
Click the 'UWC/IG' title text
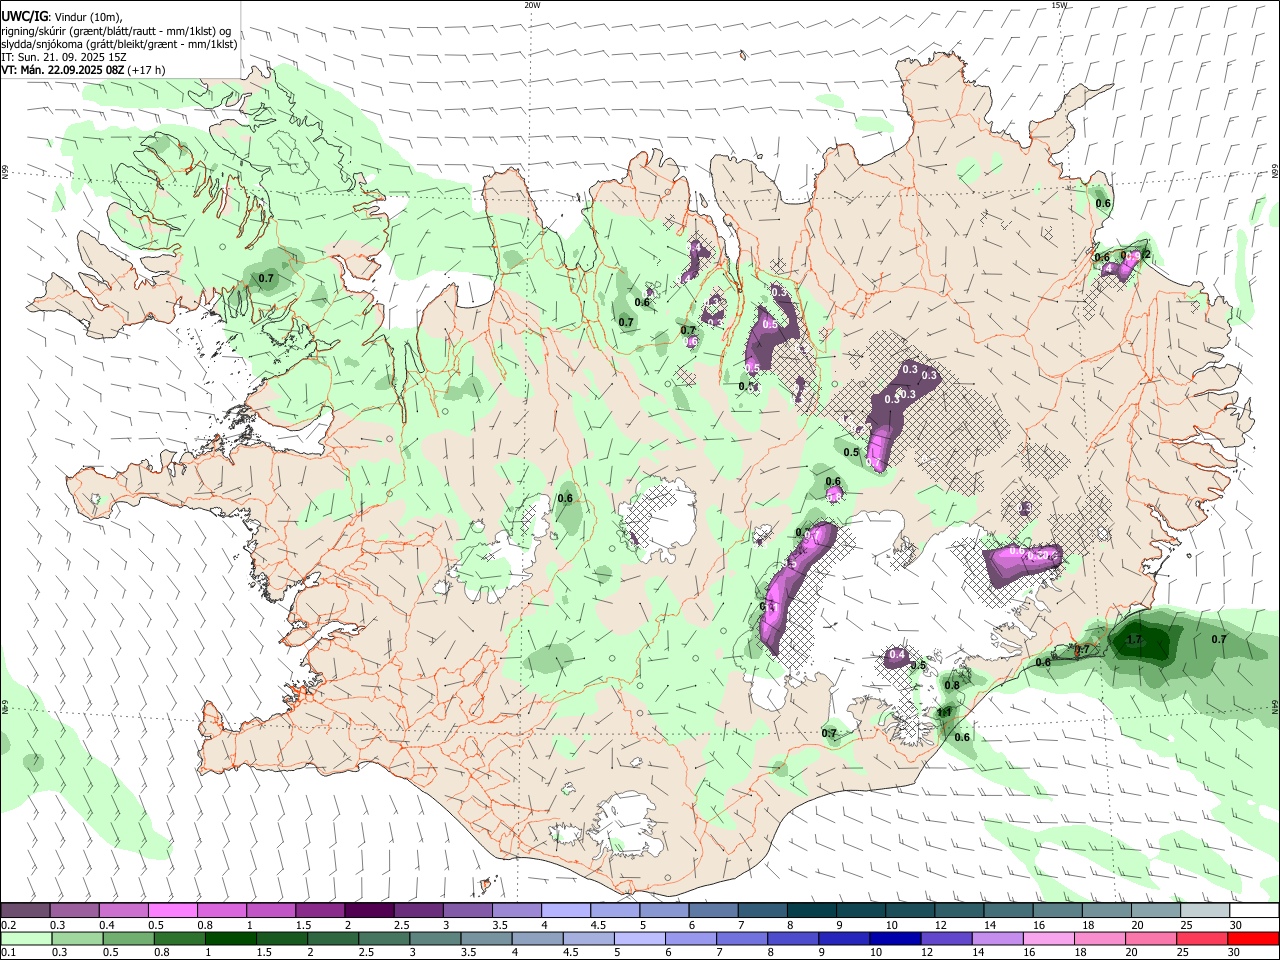click(25, 17)
